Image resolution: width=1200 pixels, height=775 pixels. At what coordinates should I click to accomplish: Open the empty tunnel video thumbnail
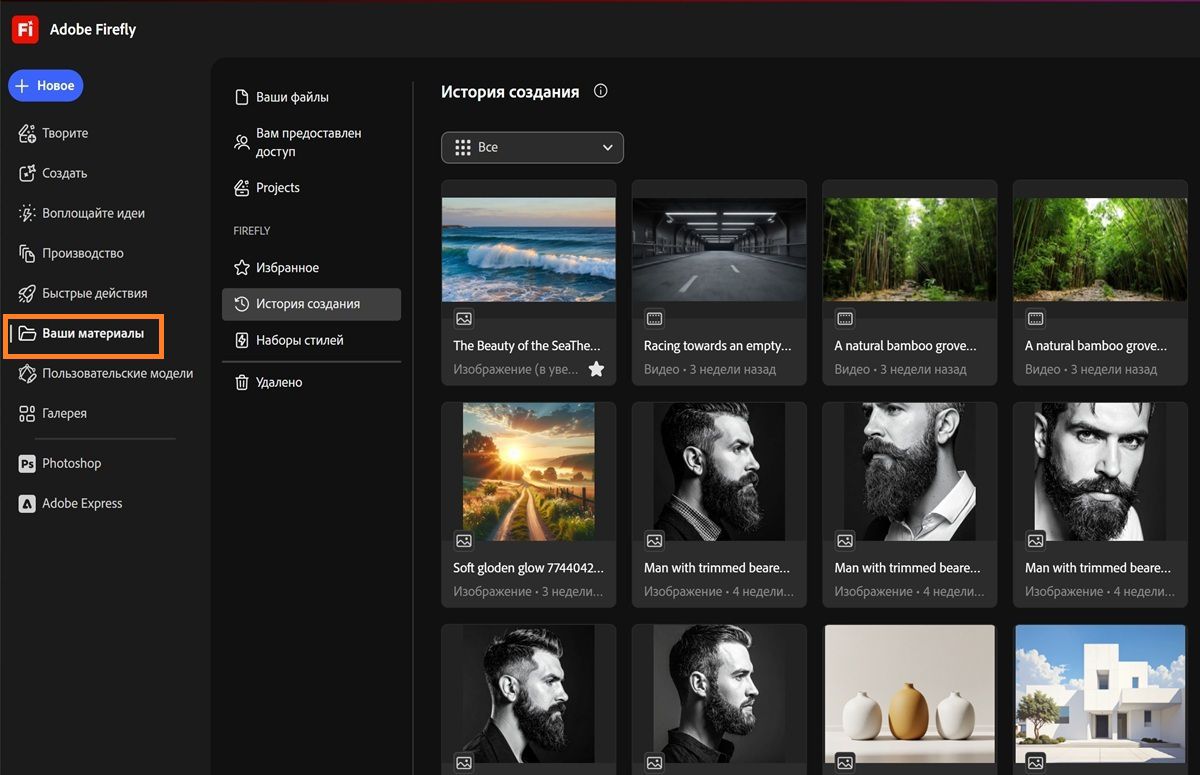pyautogui.click(x=719, y=249)
